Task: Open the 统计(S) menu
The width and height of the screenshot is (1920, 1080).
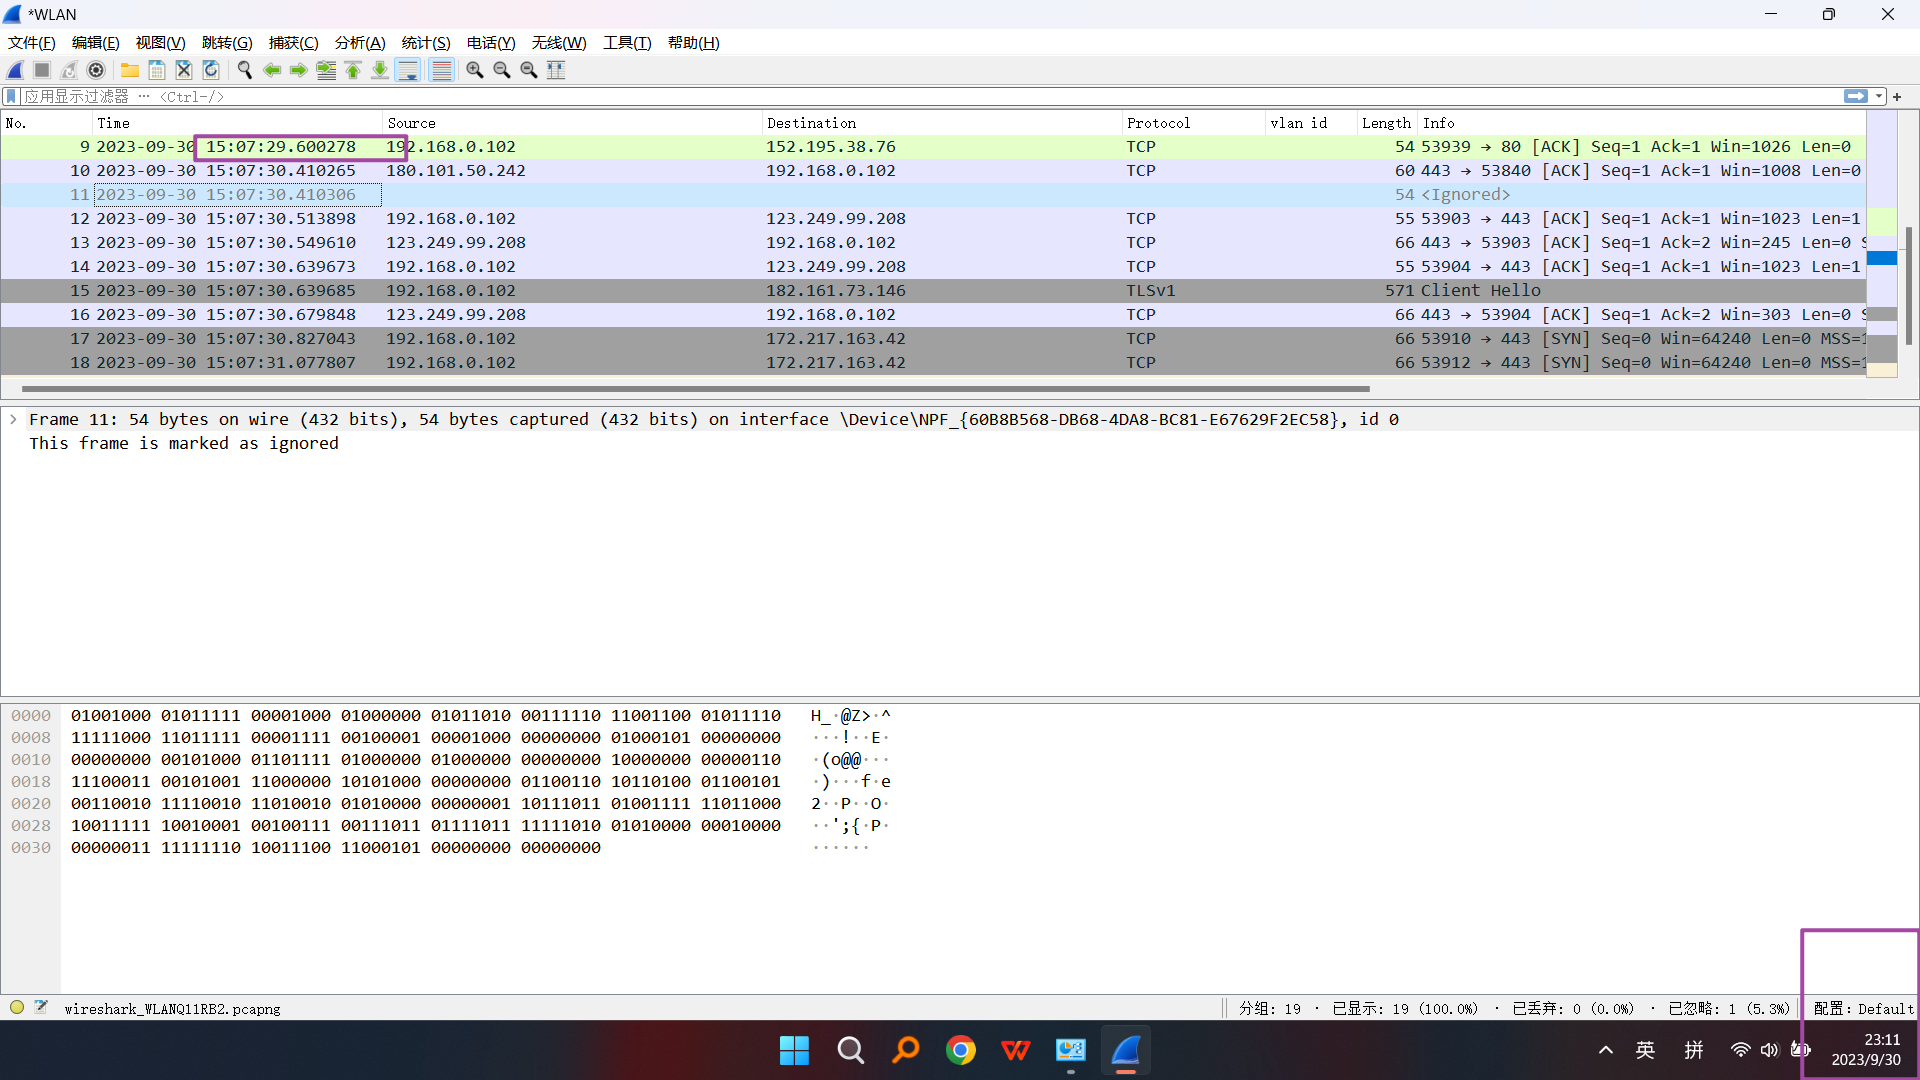Action: click(x=426, y=43)
